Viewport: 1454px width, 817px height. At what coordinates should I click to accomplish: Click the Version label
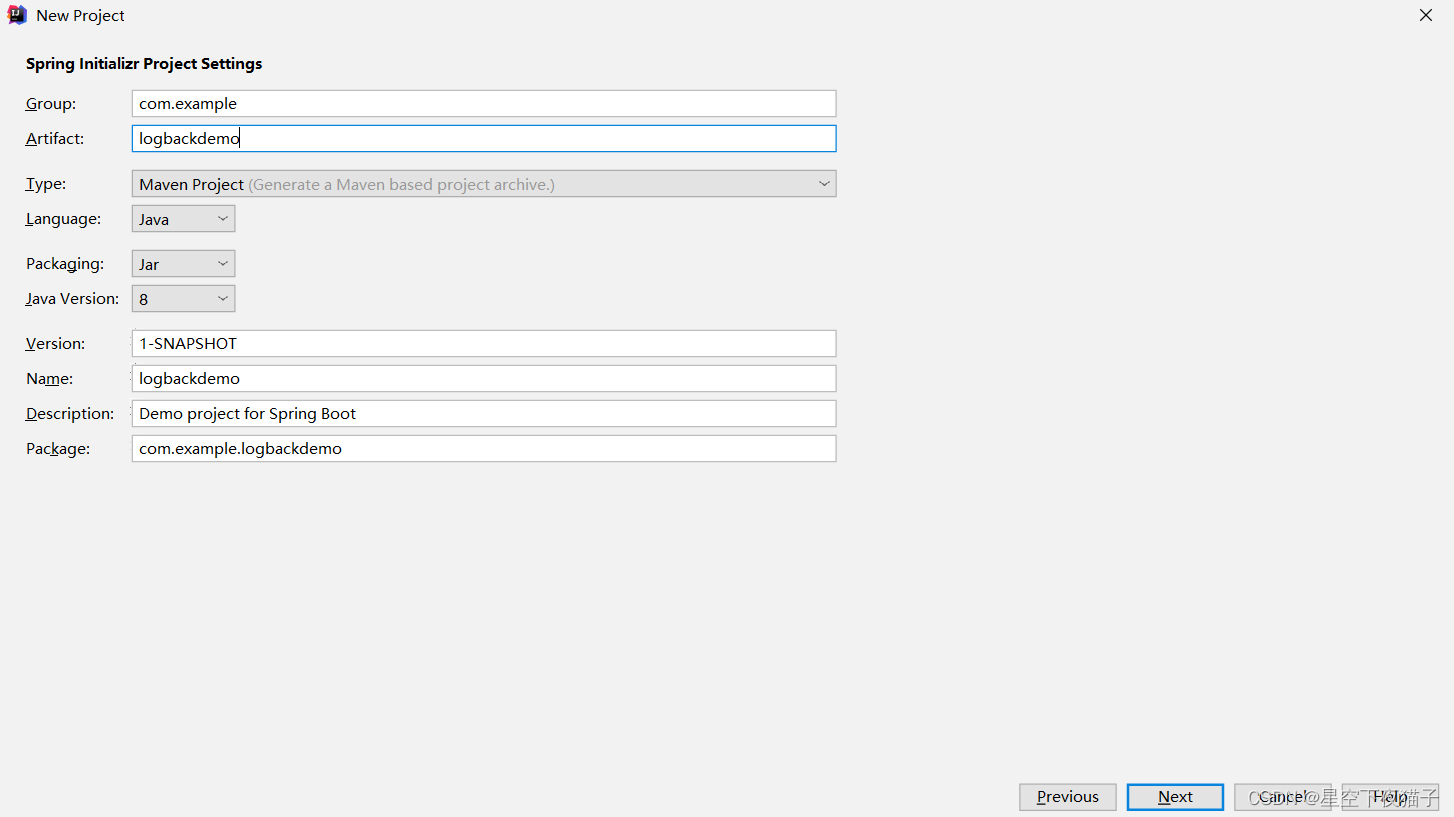[x=55, y=344]
